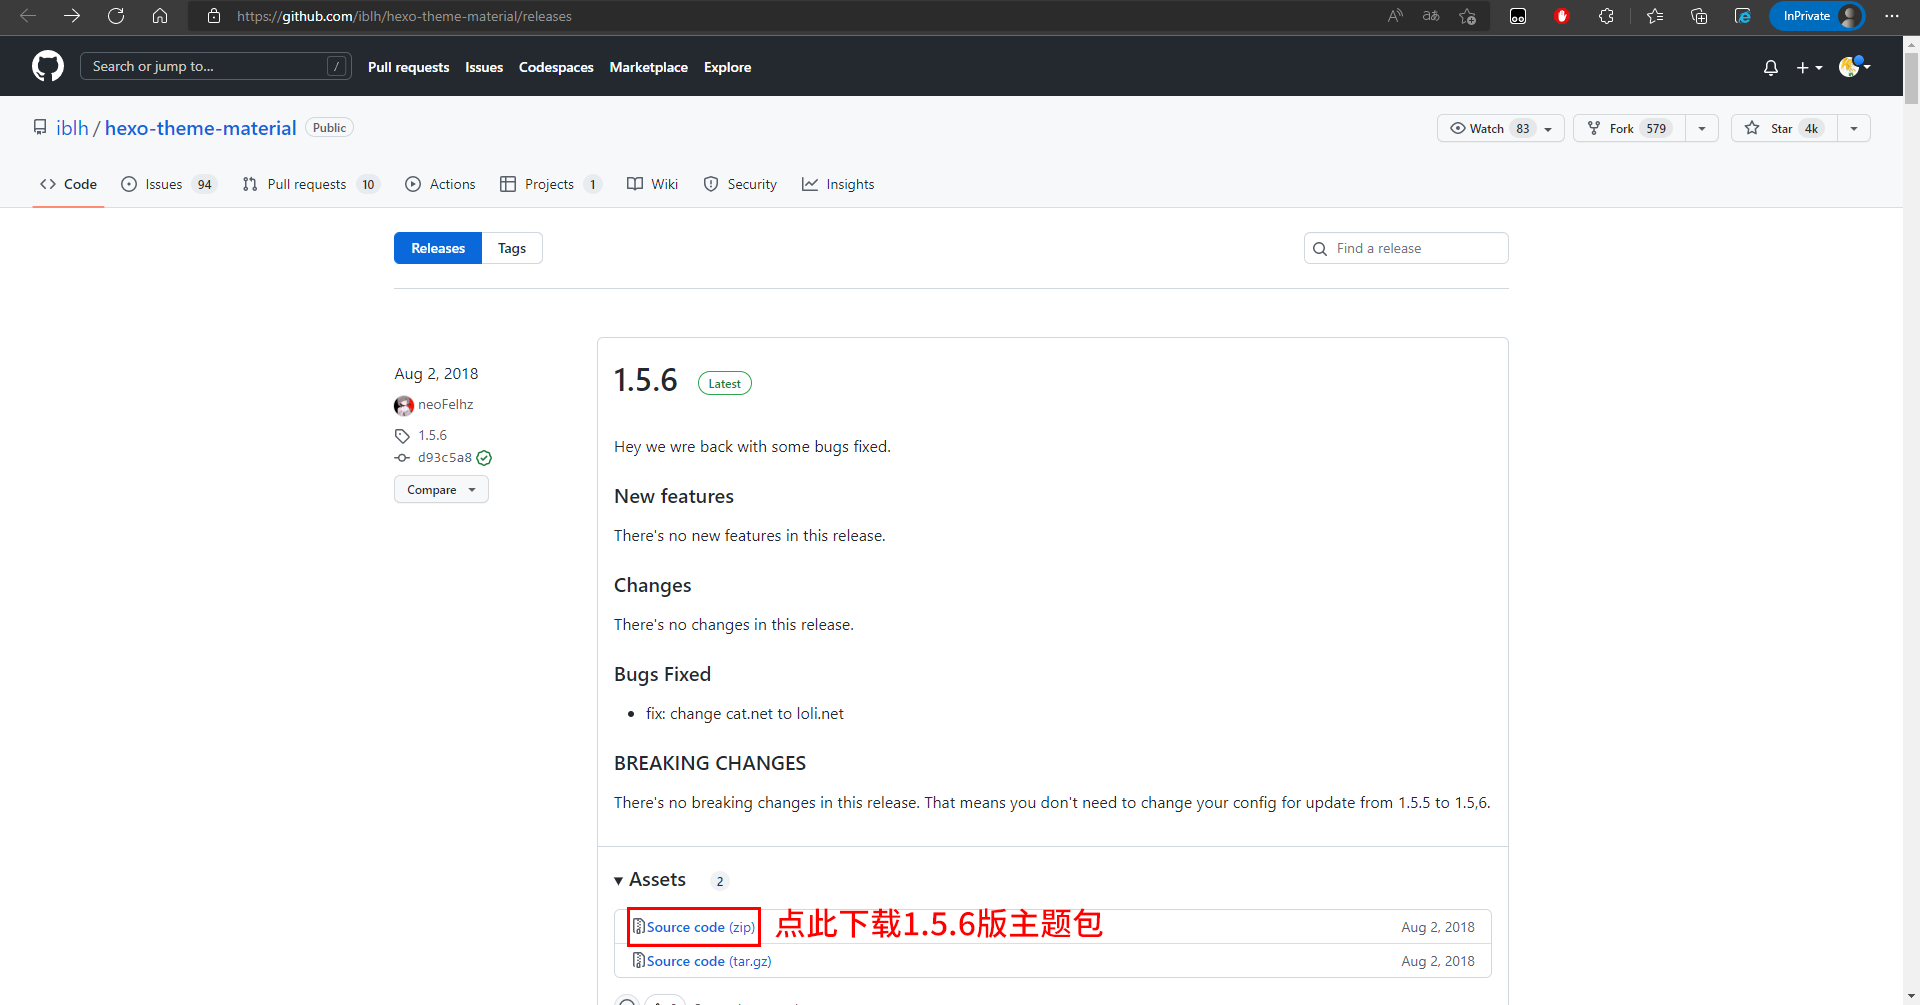
Task: Open Marketplace in top navigation
Action: 649,67
